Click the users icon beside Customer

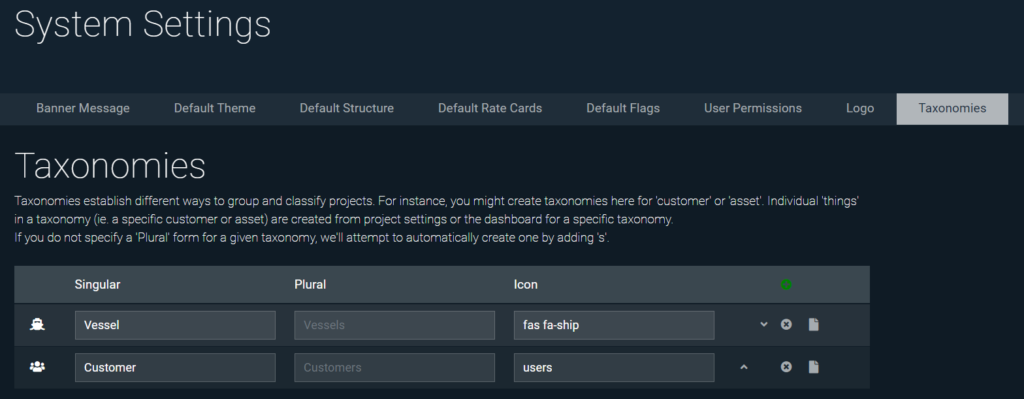click(37, 367)
